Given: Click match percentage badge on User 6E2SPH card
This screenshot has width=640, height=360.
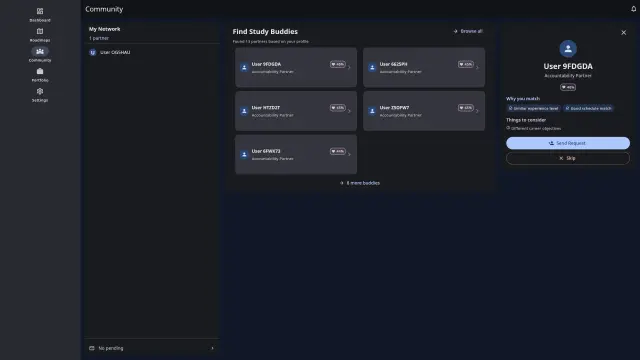Looking at the screenshot, I should [x=466, y=64].
